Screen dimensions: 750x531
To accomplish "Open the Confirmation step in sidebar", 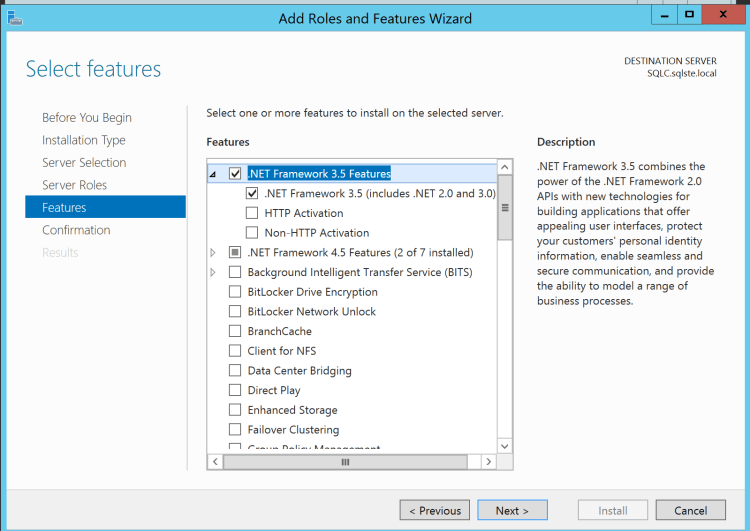I will pyautogui.click(x=76, y=230).
